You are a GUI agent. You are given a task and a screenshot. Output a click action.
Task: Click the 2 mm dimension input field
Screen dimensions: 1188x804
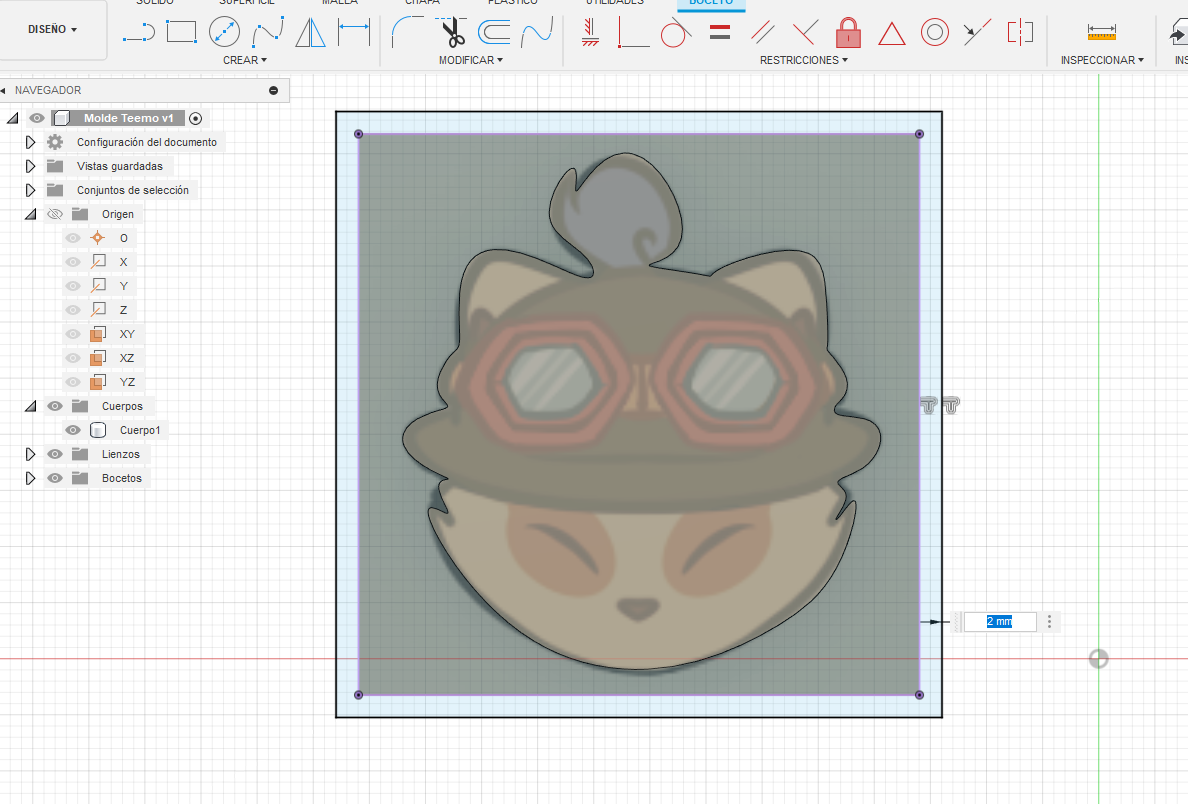[999, 622]
